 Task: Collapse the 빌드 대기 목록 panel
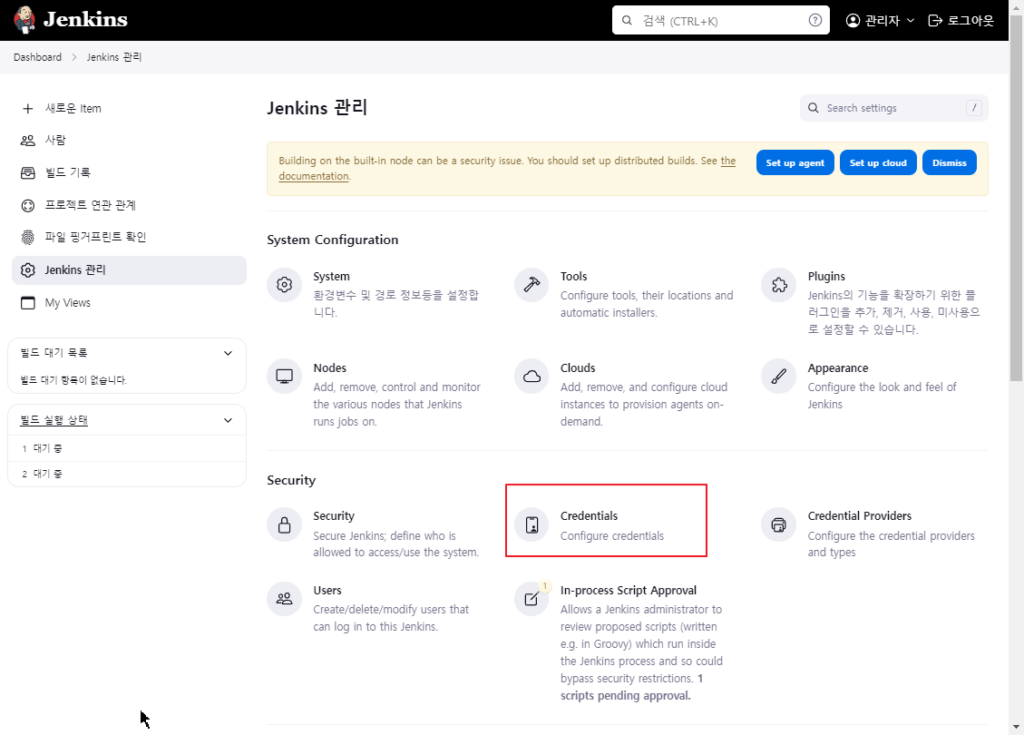point(228,353)
